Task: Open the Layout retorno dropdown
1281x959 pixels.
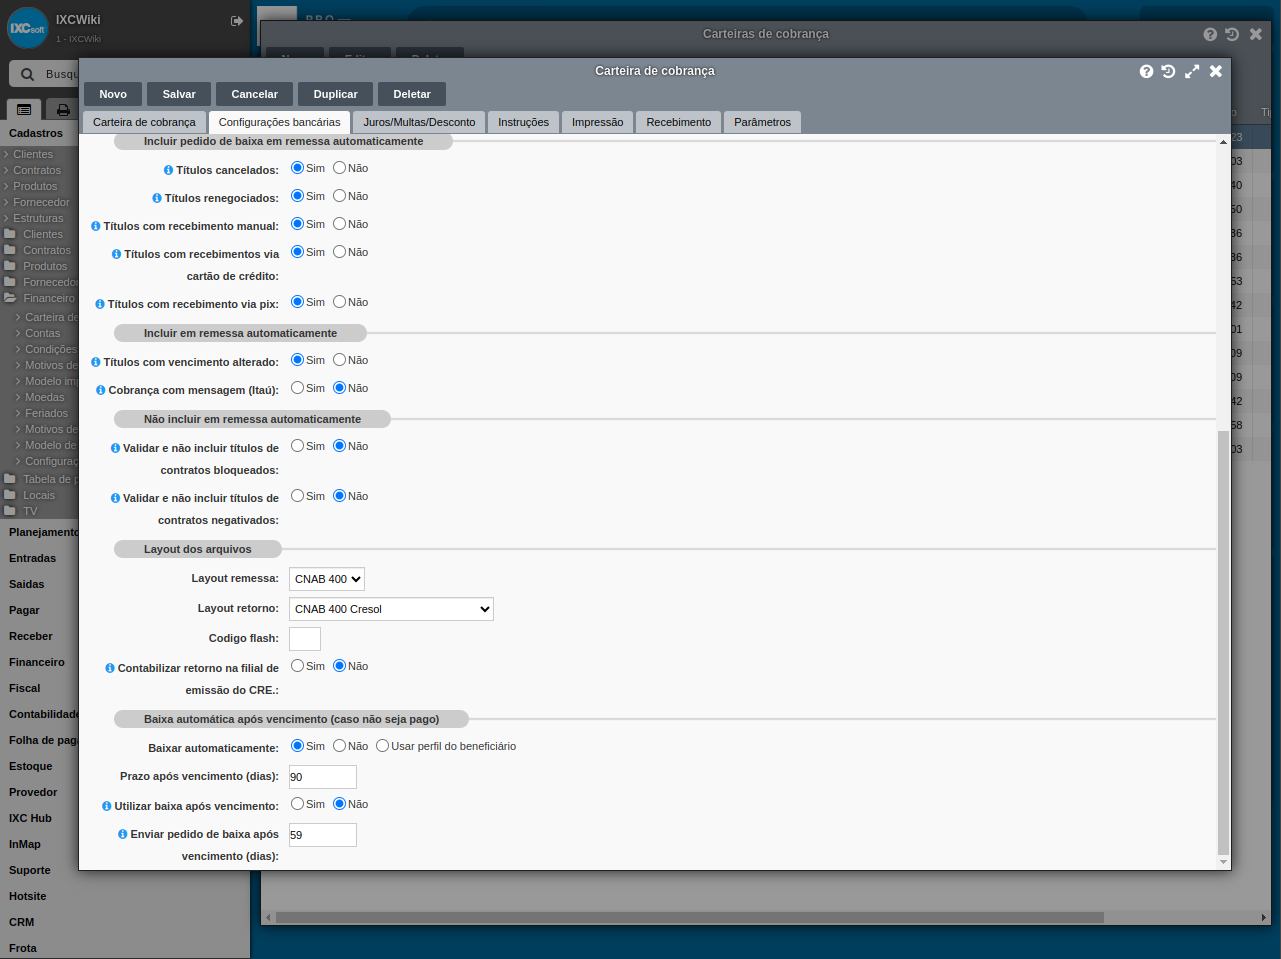Action: coord(391,609)
